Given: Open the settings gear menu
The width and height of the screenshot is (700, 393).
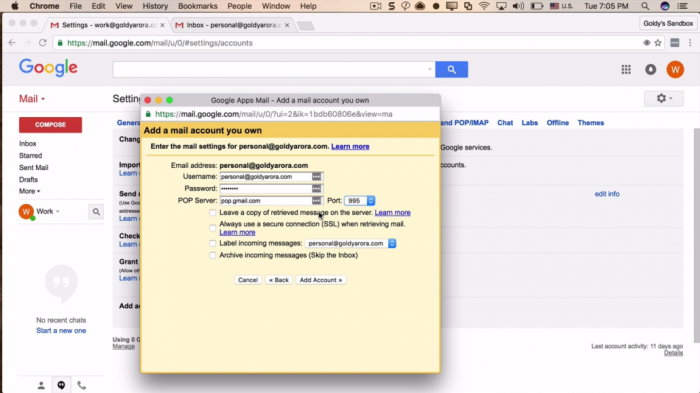Looking at the screenshot, I should point(663,98).
